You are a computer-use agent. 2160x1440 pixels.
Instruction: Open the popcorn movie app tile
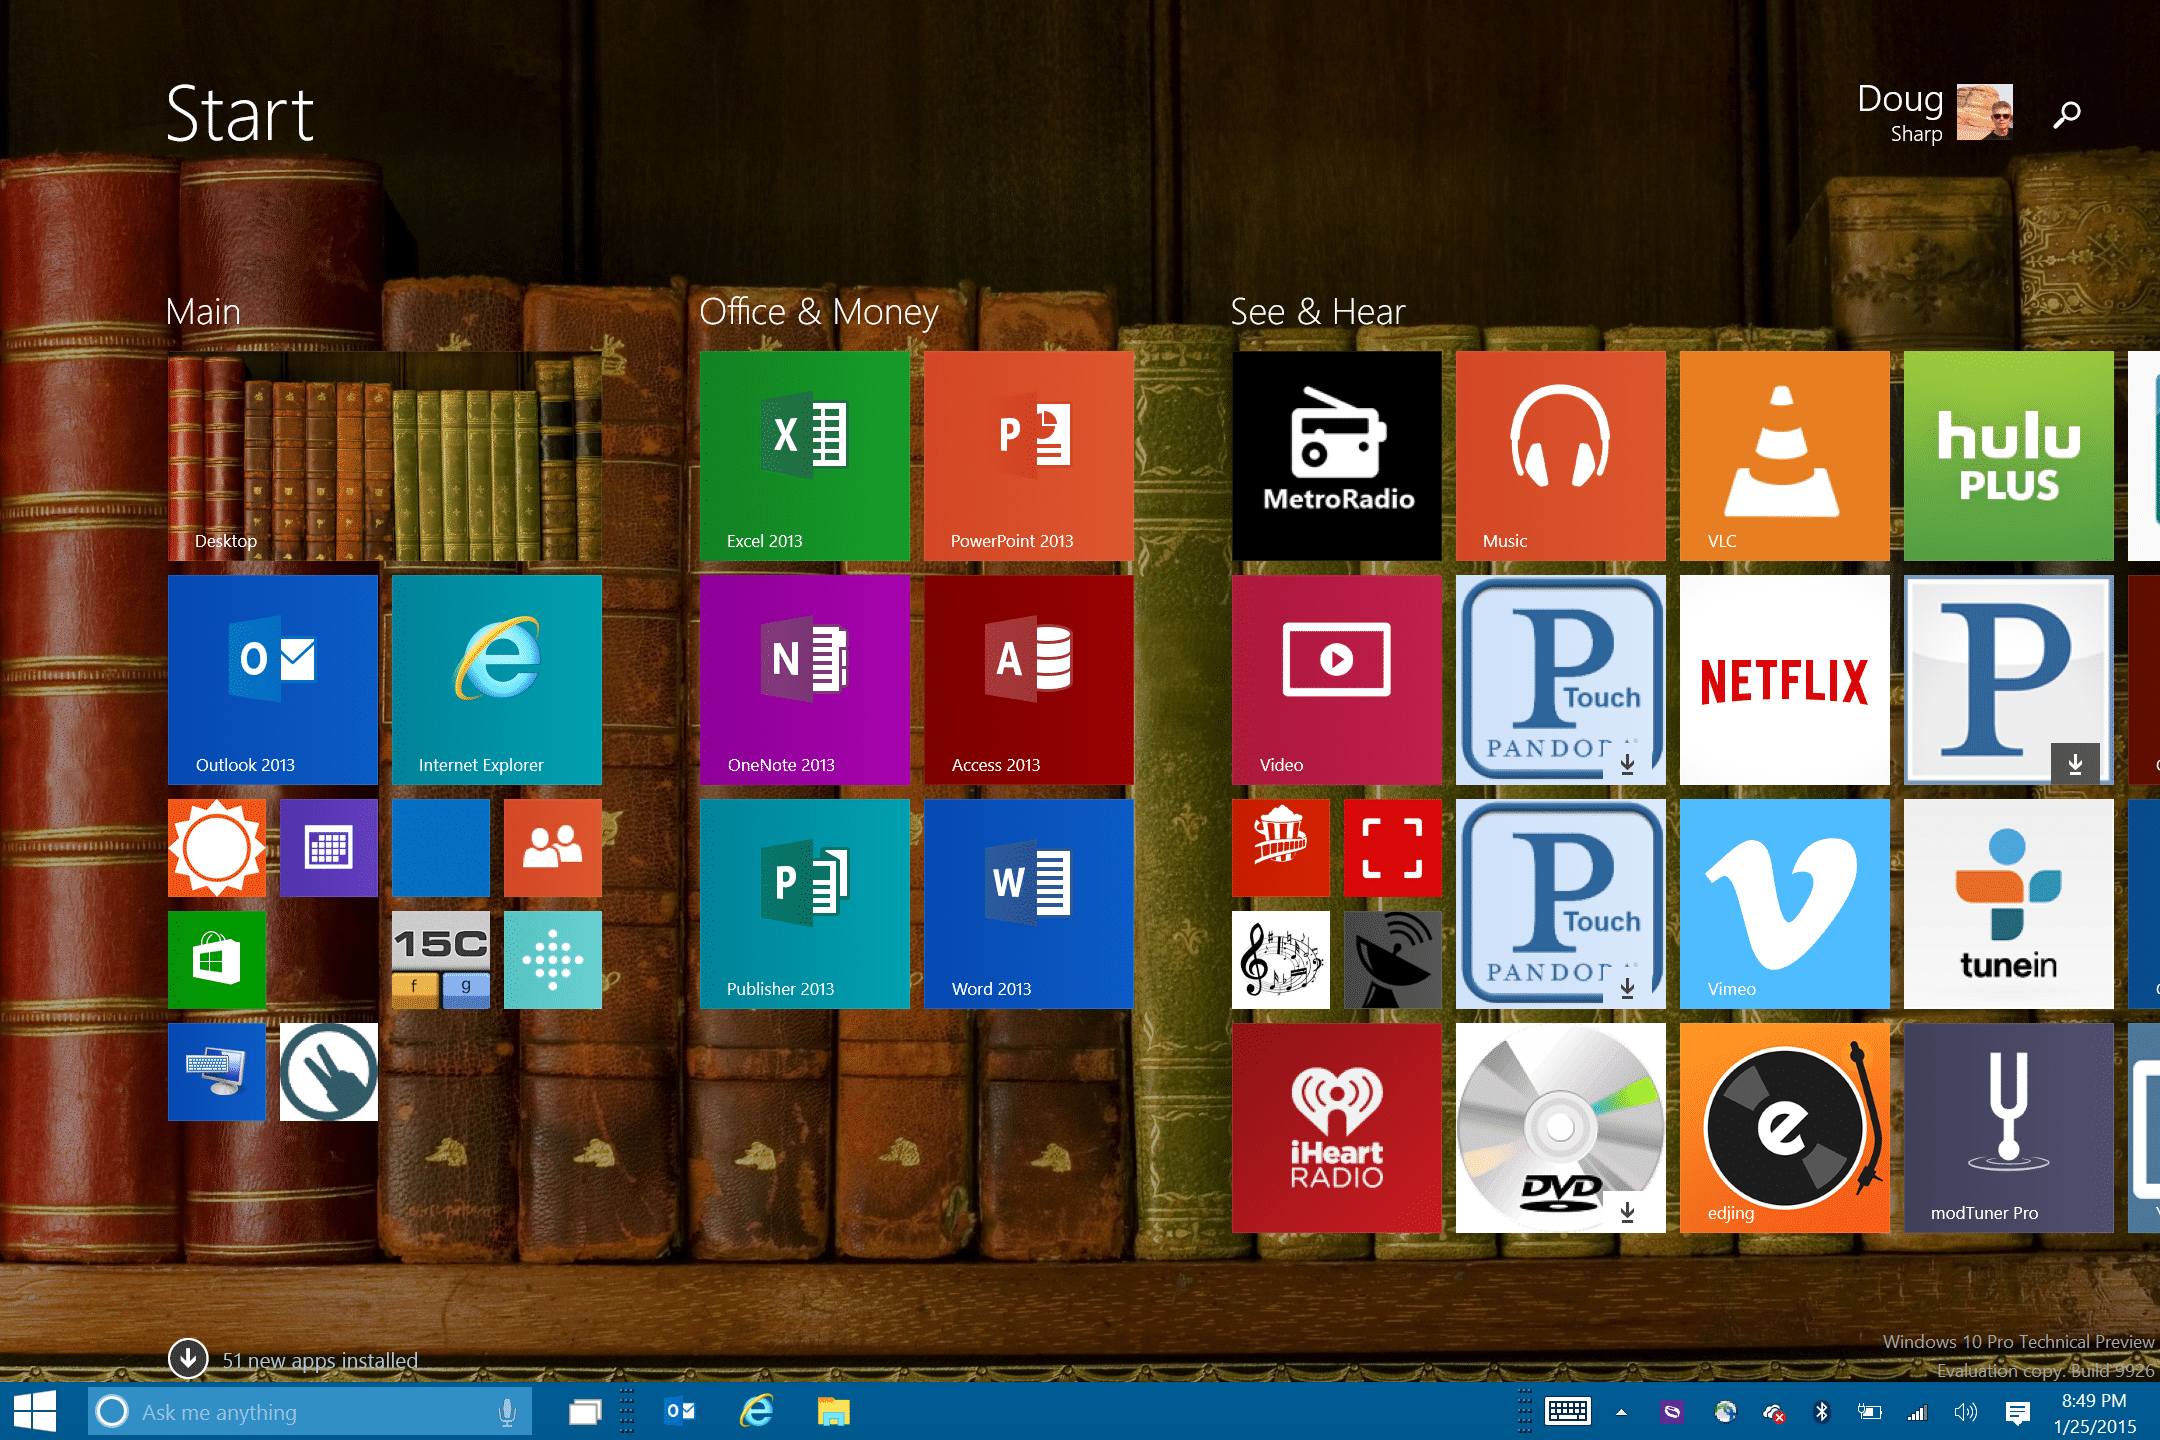pos(1281,848)
